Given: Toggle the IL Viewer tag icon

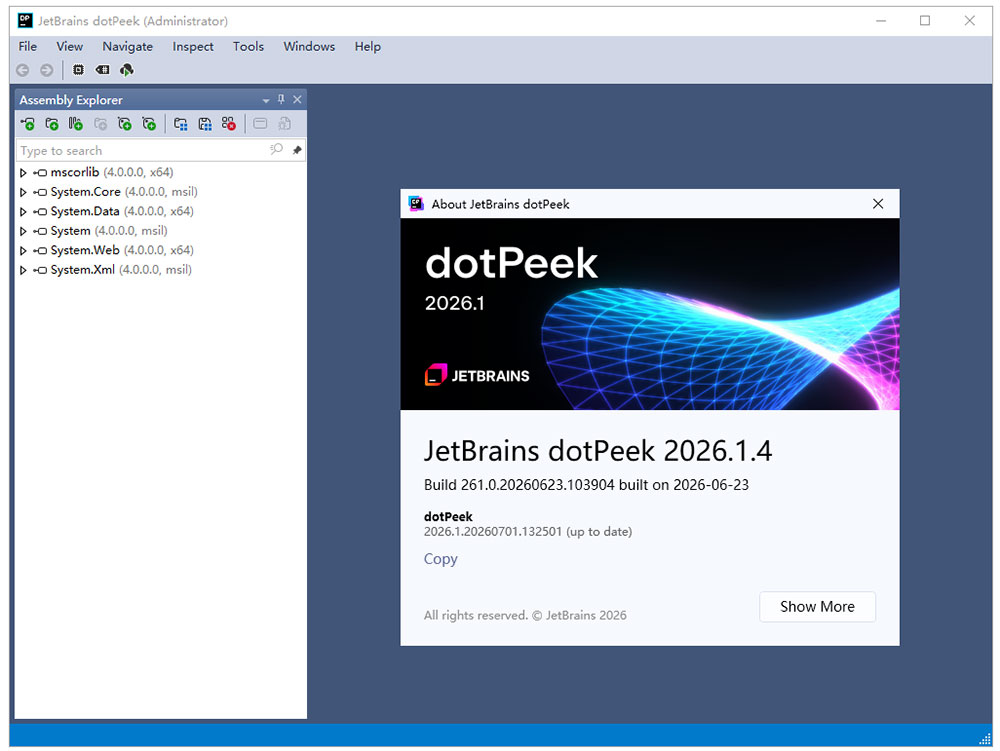Looking at the screenshot, I should click(102, 69).
